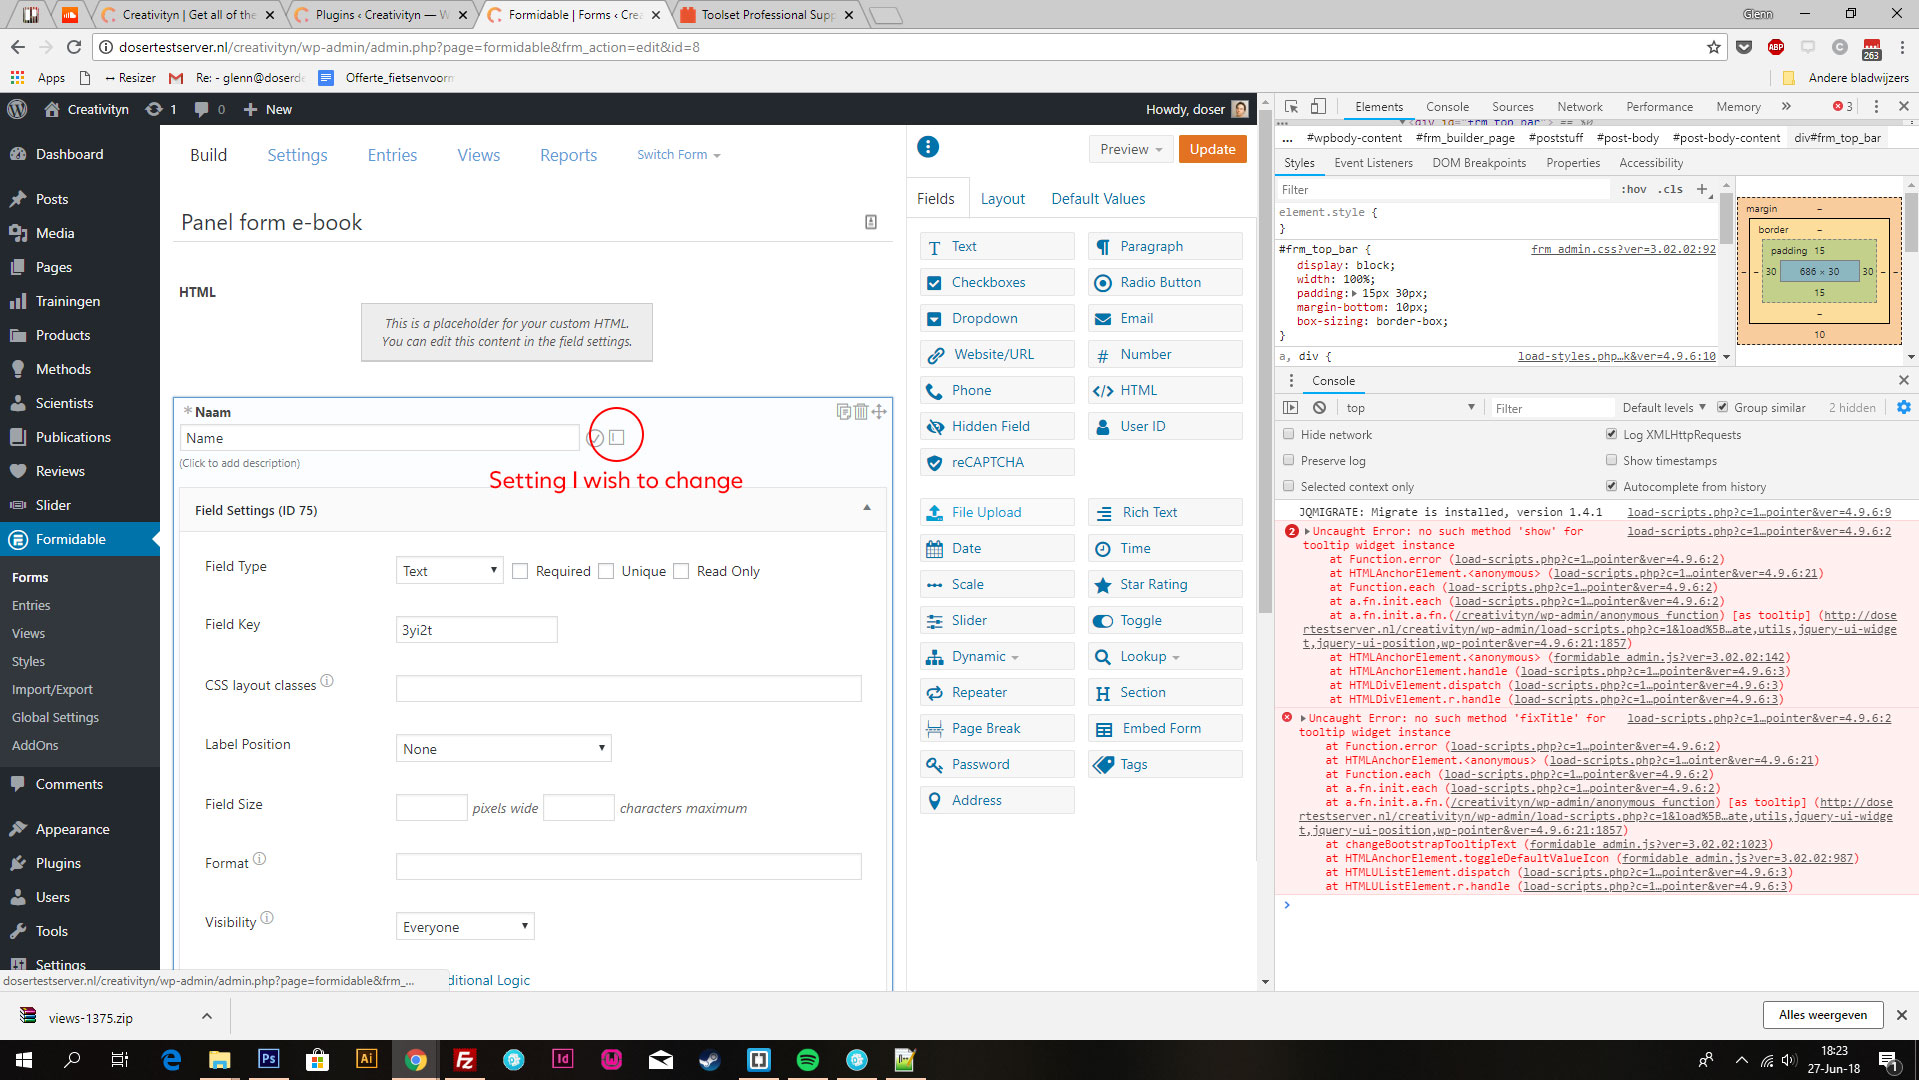Open the Preview dropdown button
Screen dimensions: 1919x1080
pyautogui.click(x=1130, y=149)
